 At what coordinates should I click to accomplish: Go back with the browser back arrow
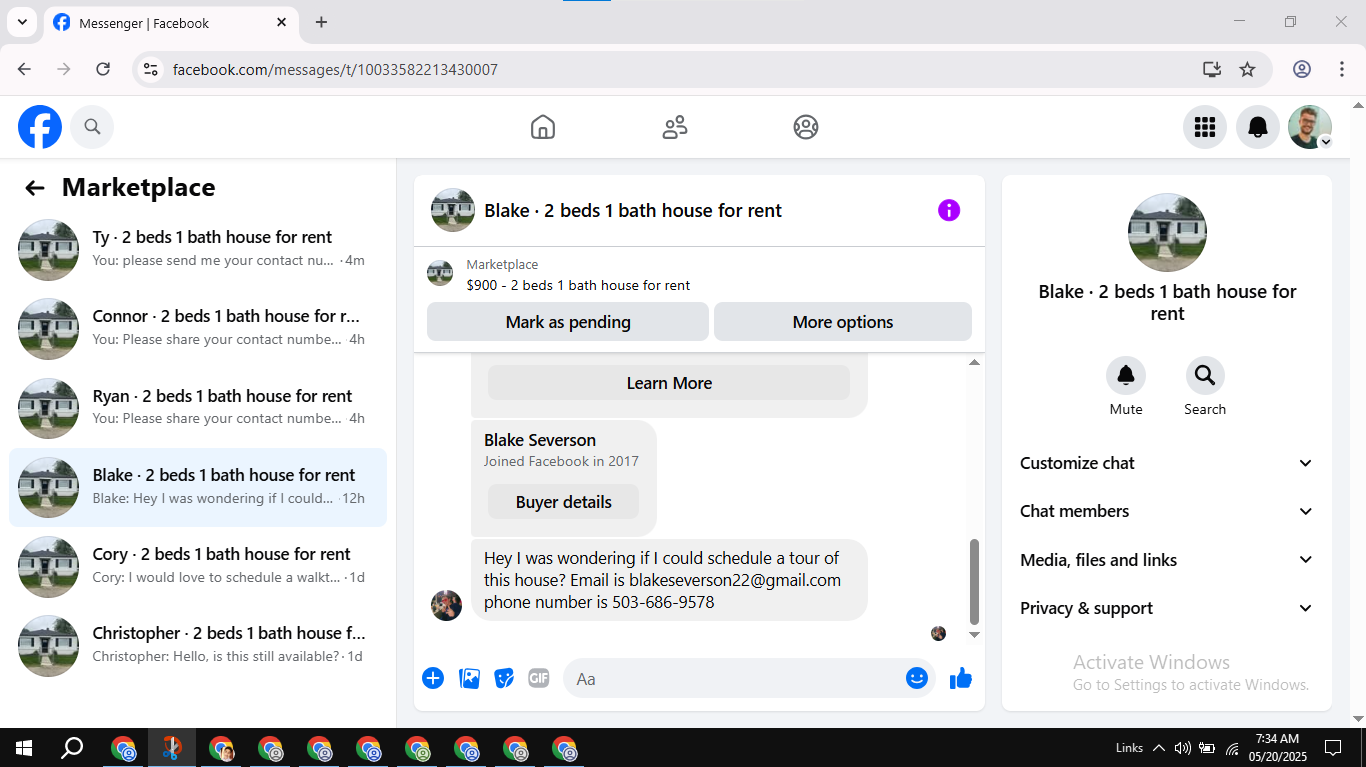point(24,69)
